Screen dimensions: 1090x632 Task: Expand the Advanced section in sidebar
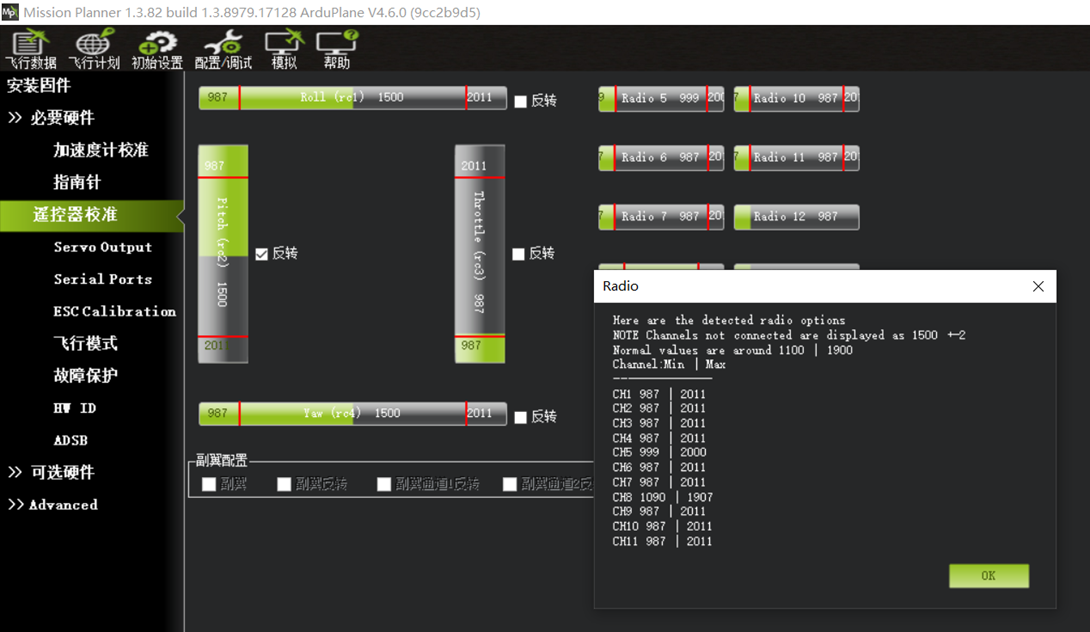pyautogui.click(x=53, y=505)
